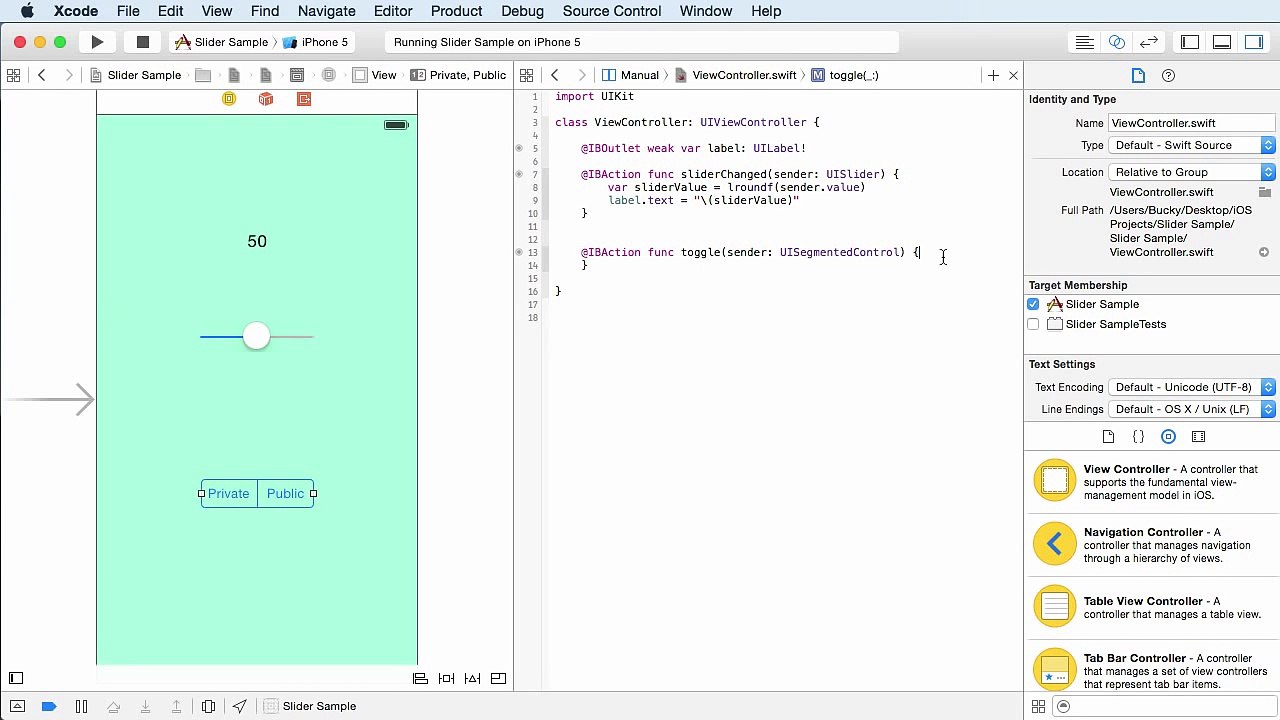
Task: Open the Object library
Action: tap(1168, 437)
